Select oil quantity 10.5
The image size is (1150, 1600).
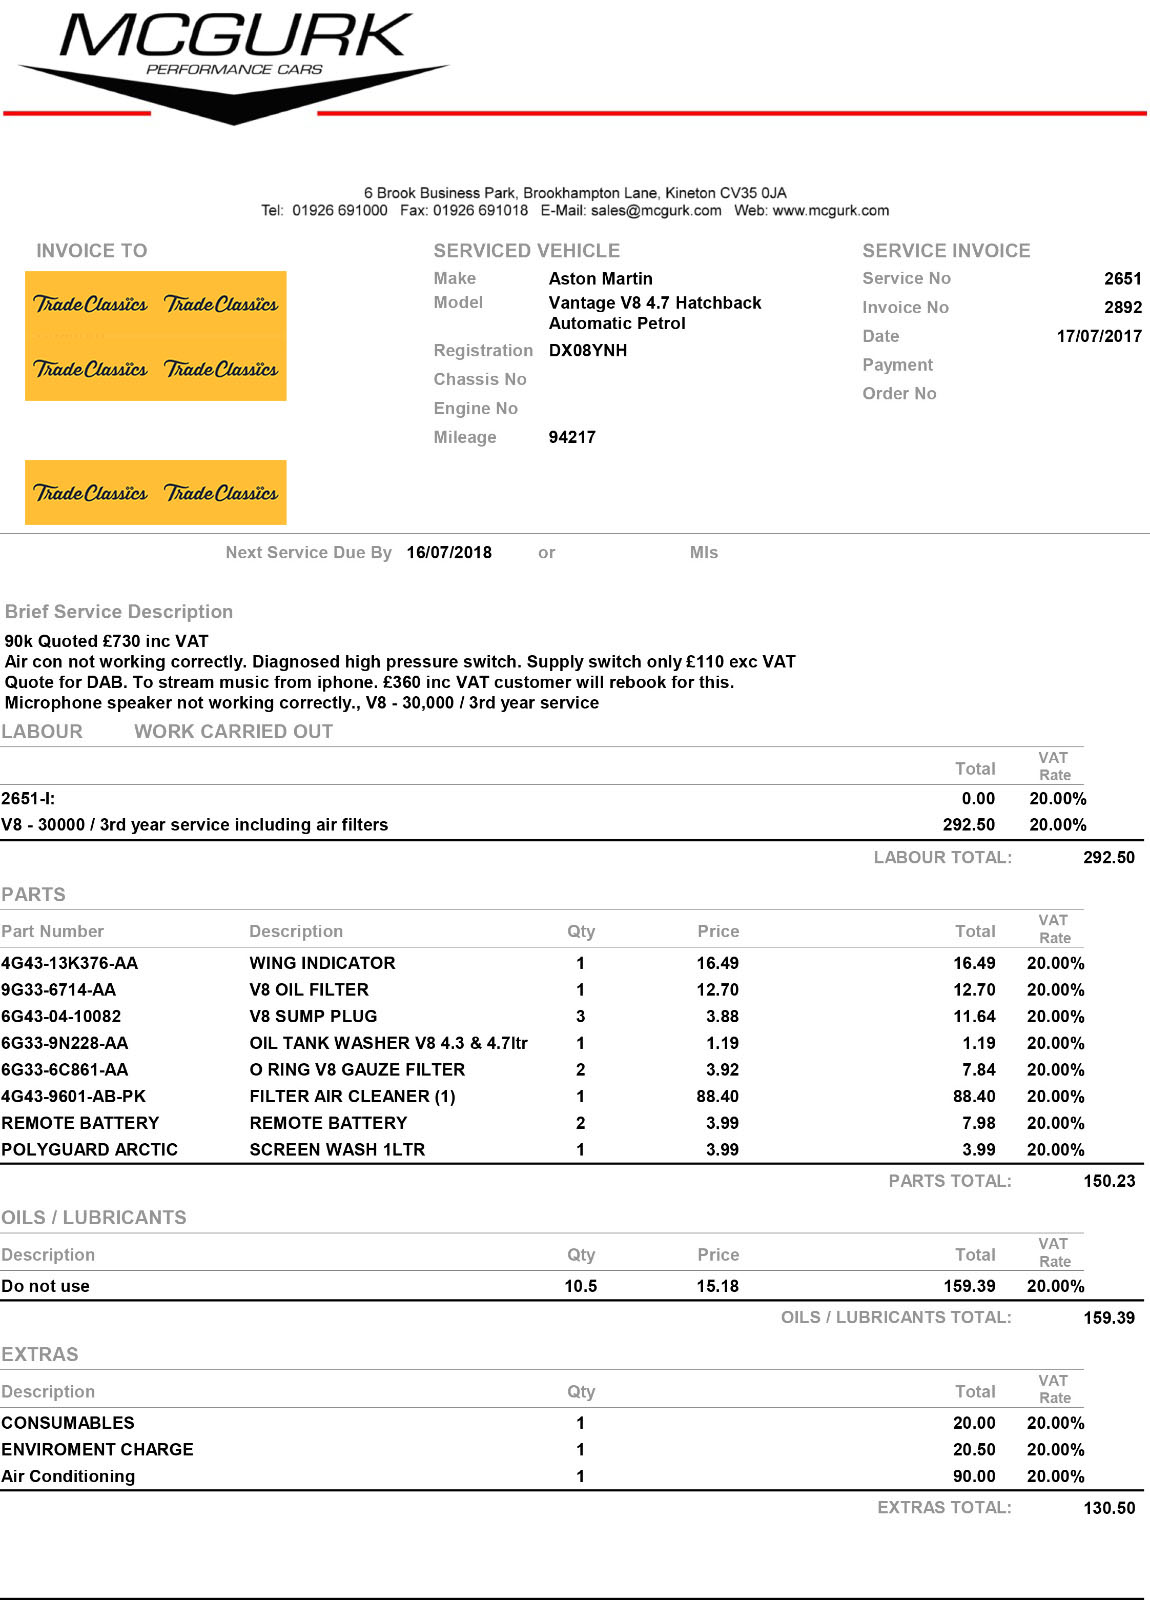(580, 1287)
